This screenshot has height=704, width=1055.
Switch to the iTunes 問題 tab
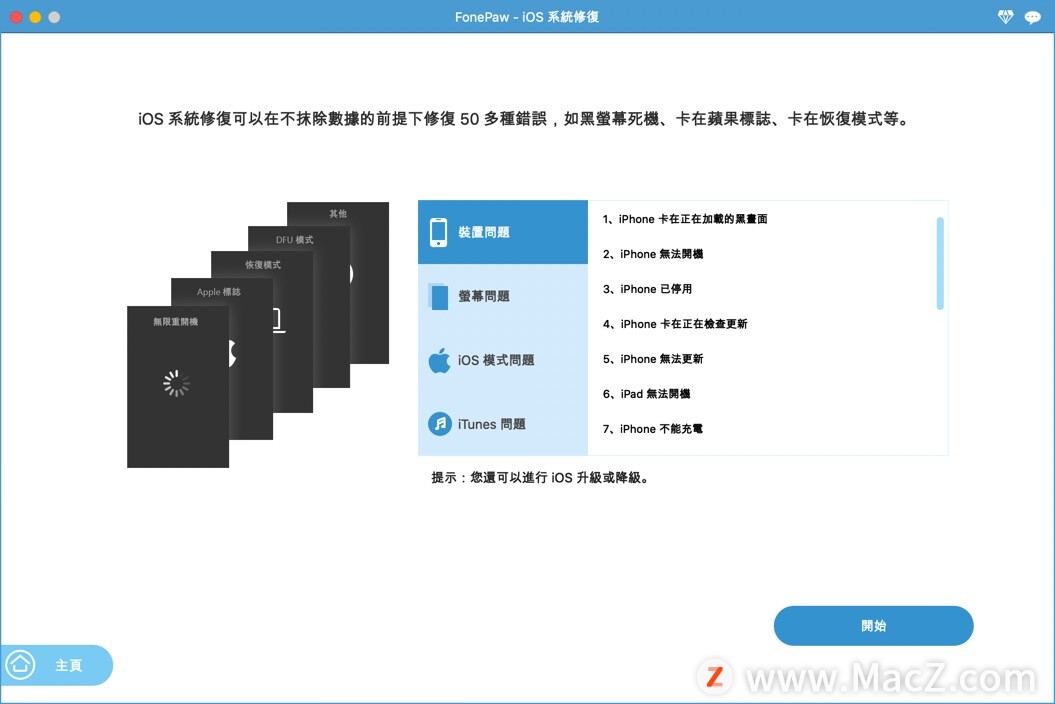(x=503, y=424)
